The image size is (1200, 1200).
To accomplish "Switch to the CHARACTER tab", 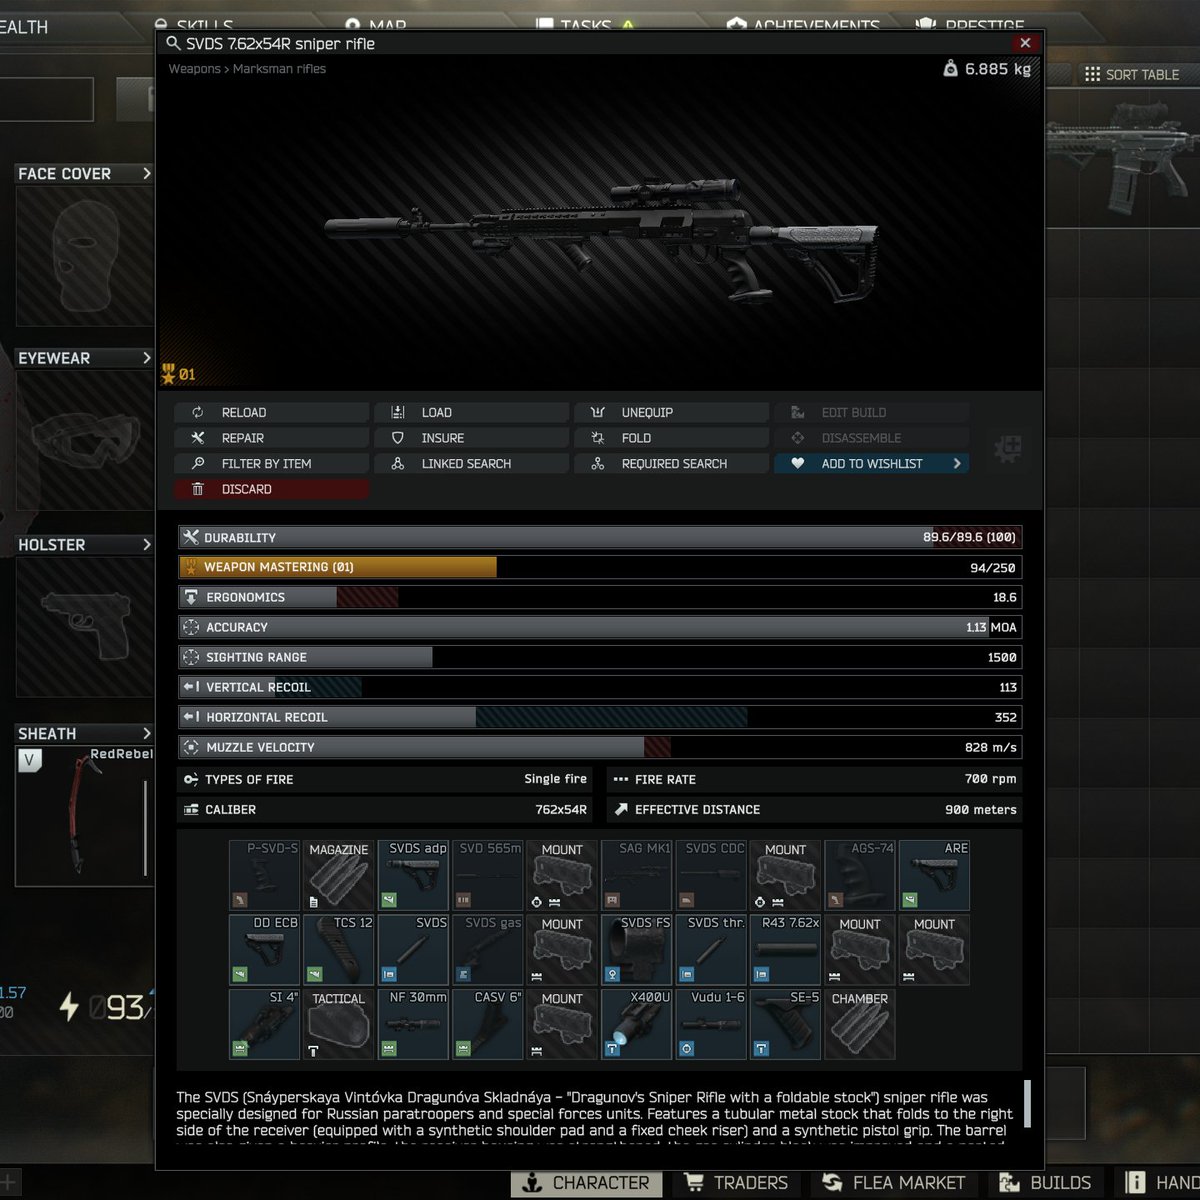I will (587, 1183).
